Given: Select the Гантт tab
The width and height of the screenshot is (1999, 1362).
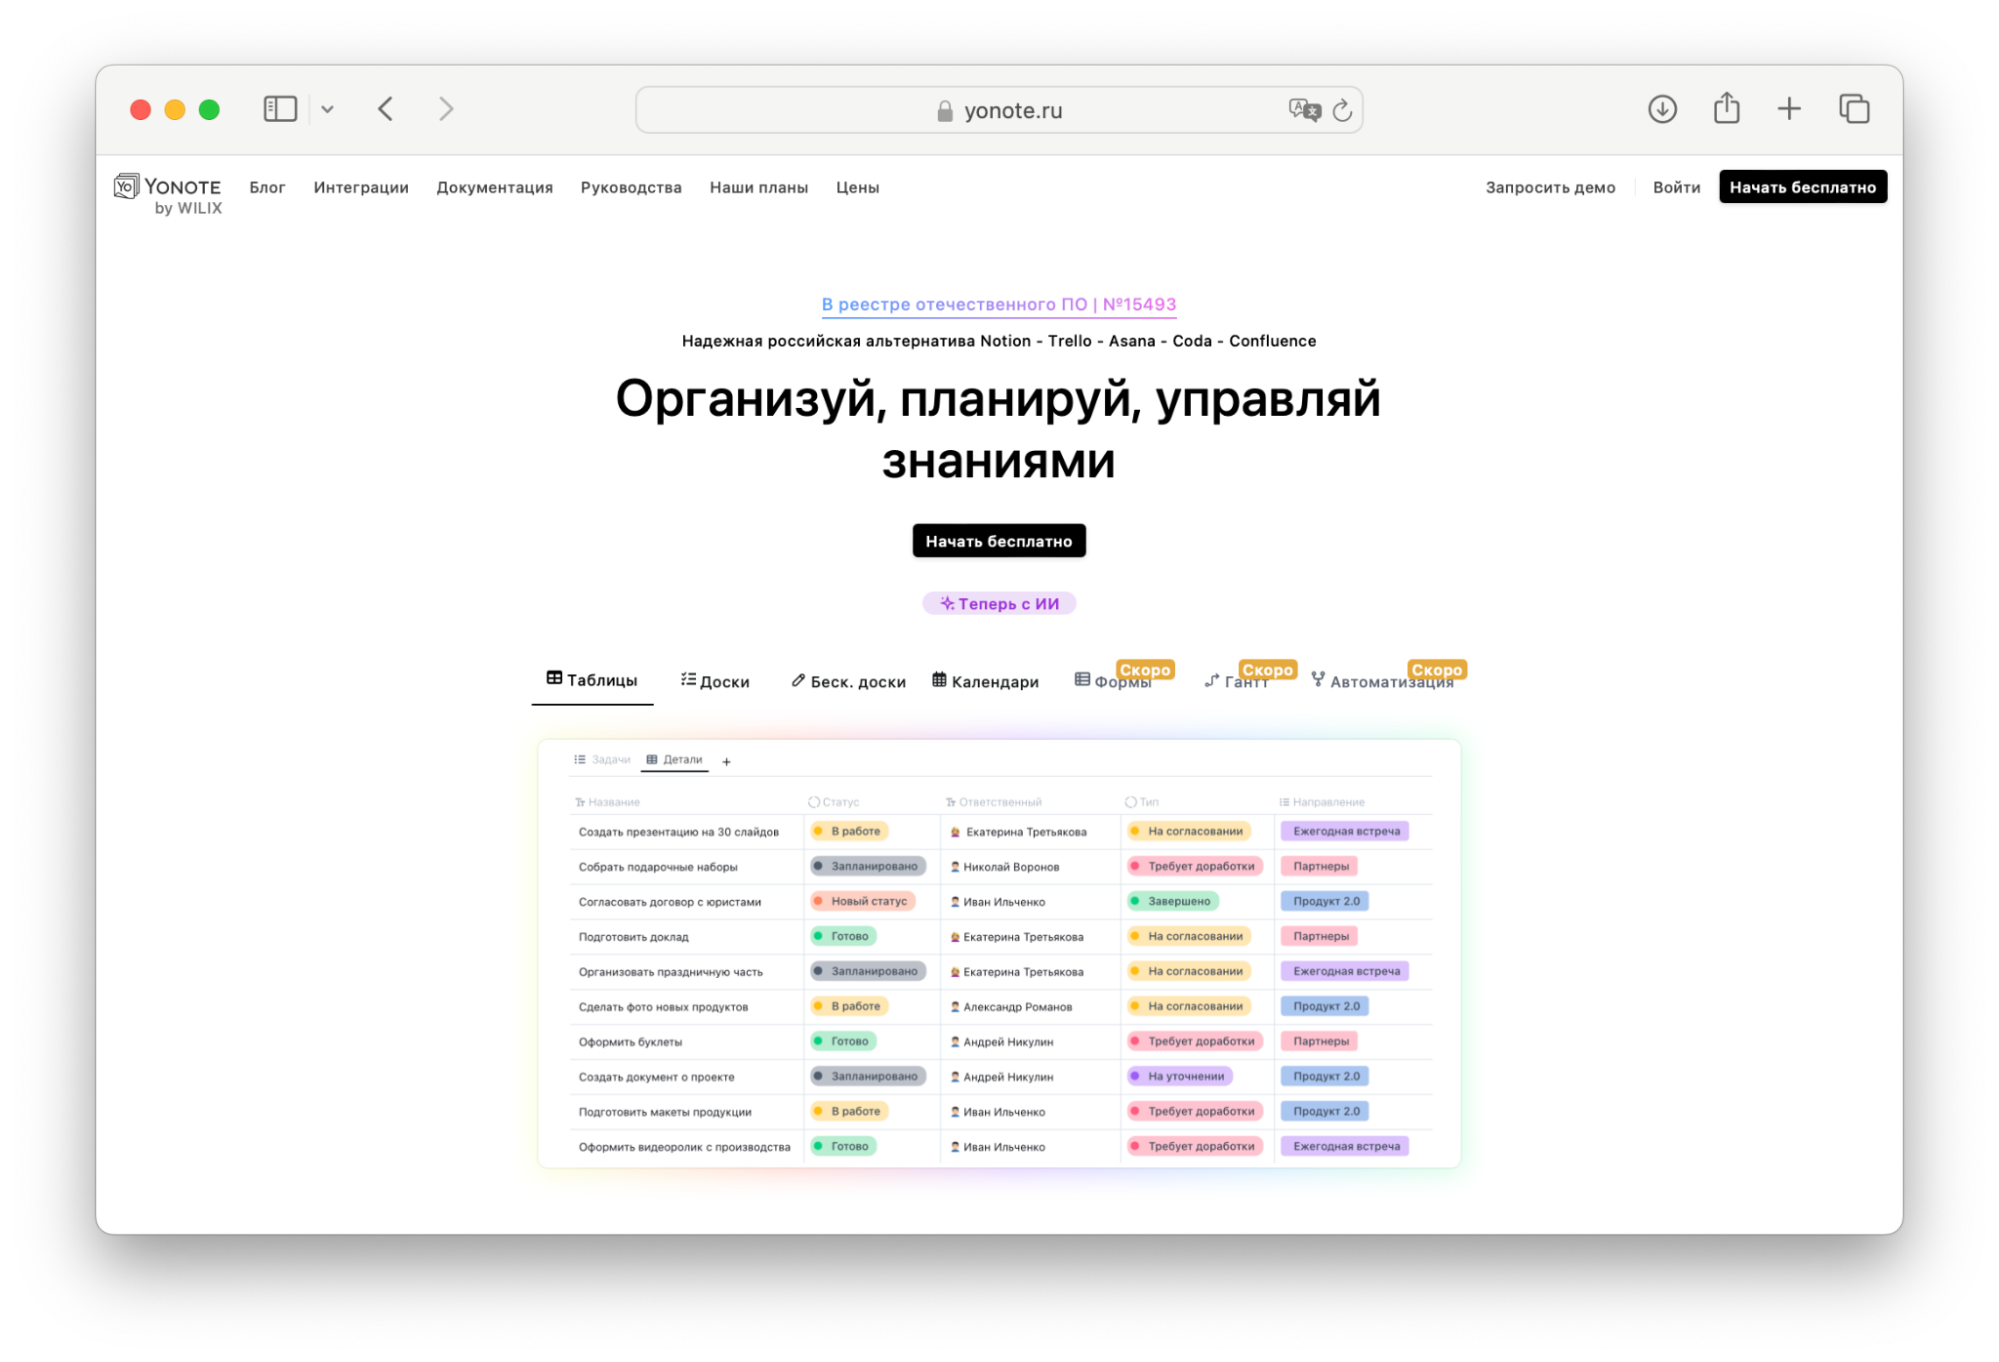Looking at the screenshot, I should pyautogui.click(x=1237, y=681).
